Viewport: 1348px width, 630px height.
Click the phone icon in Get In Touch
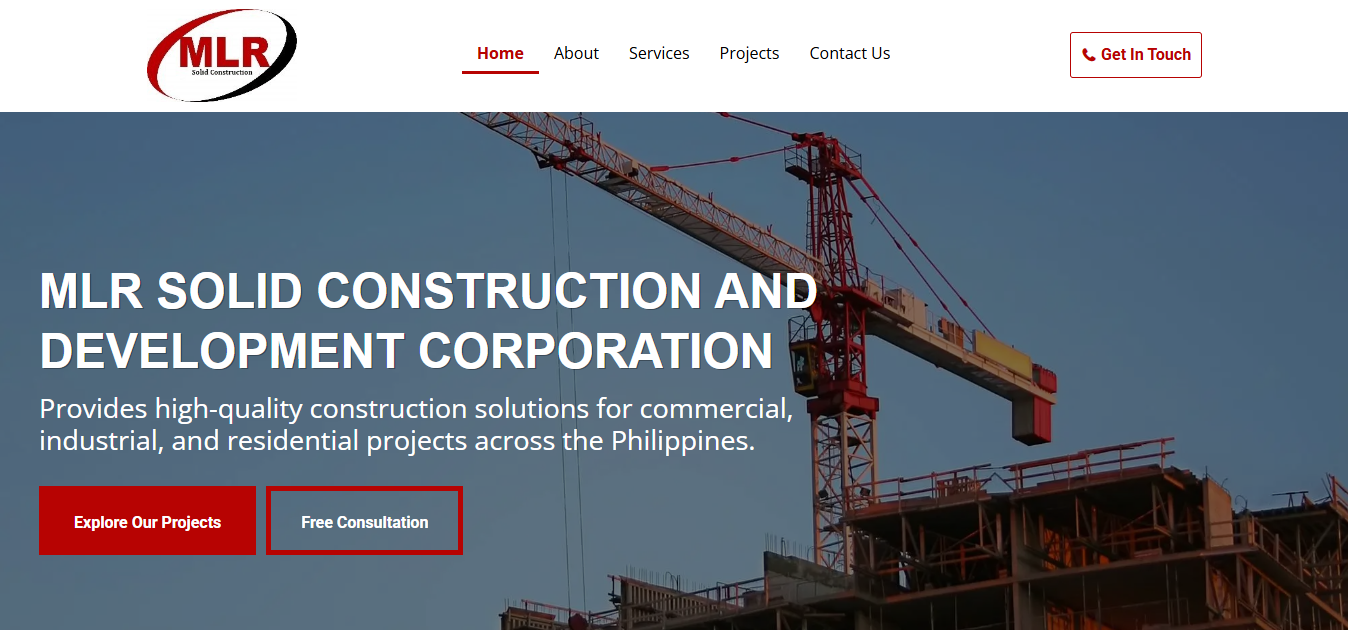click(1088, 56)
